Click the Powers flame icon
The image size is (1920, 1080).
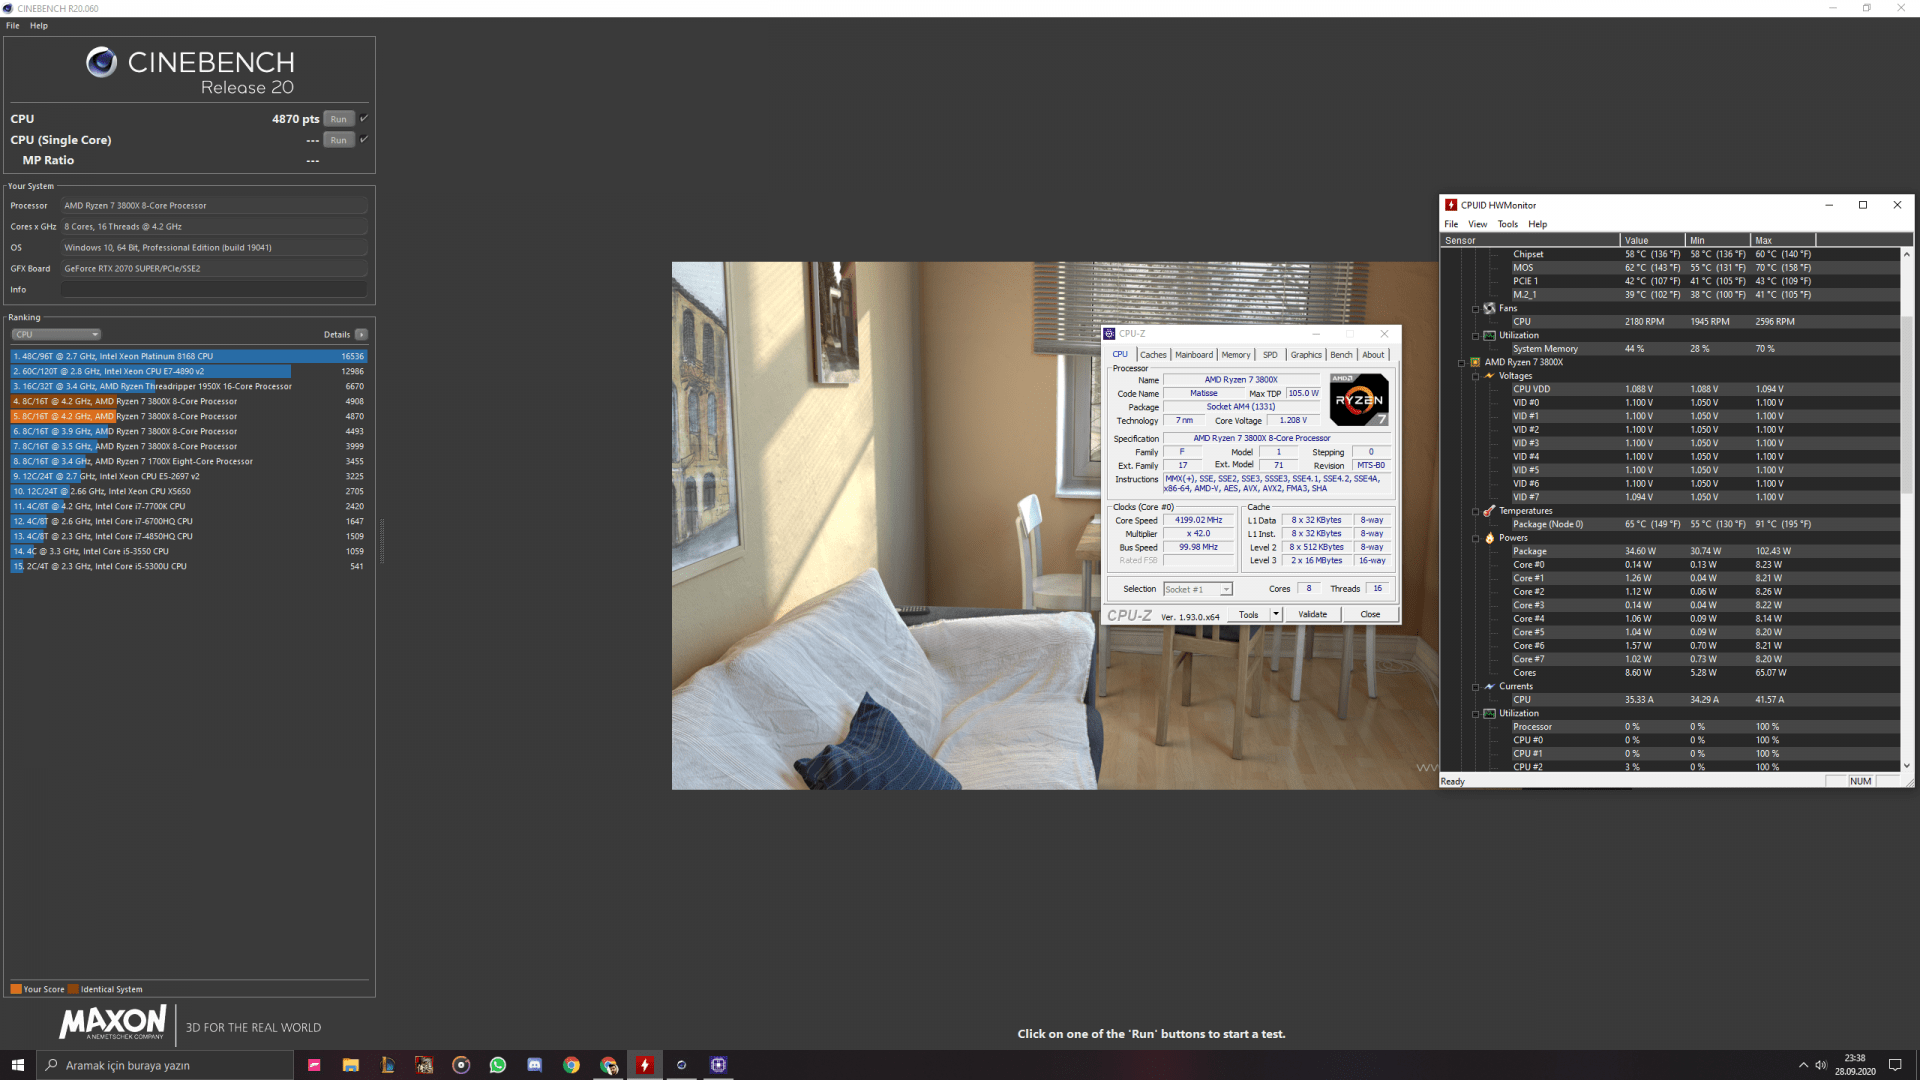[1489, 538]
